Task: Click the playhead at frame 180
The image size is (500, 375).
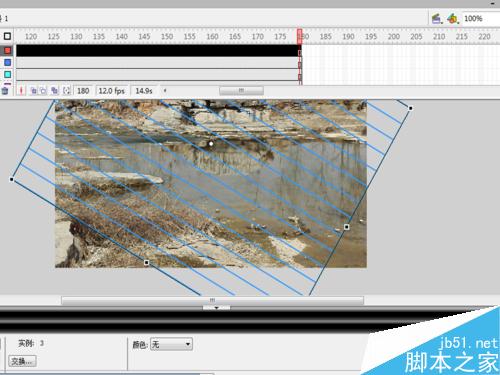Action: [299, 36]
